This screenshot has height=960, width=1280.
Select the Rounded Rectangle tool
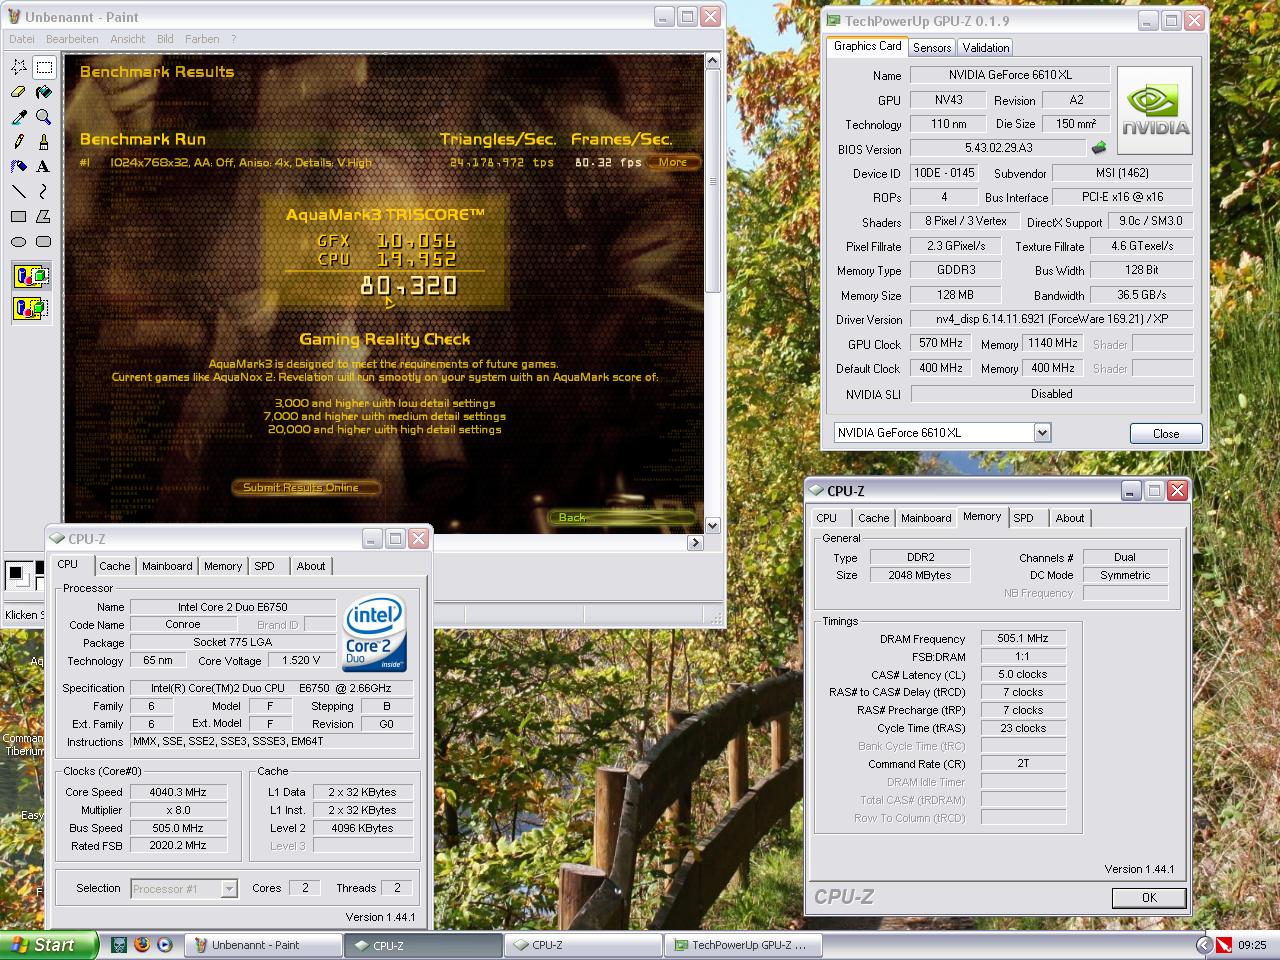click(44, 241)
